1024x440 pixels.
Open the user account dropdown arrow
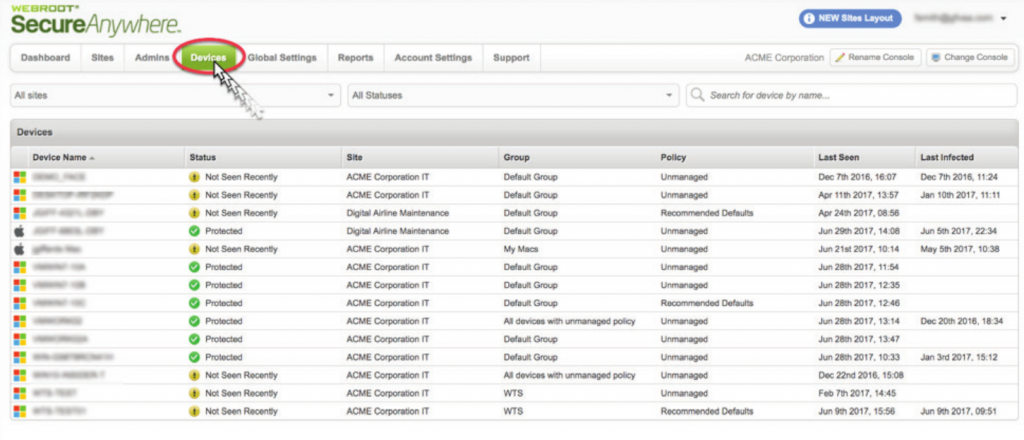1004,19
